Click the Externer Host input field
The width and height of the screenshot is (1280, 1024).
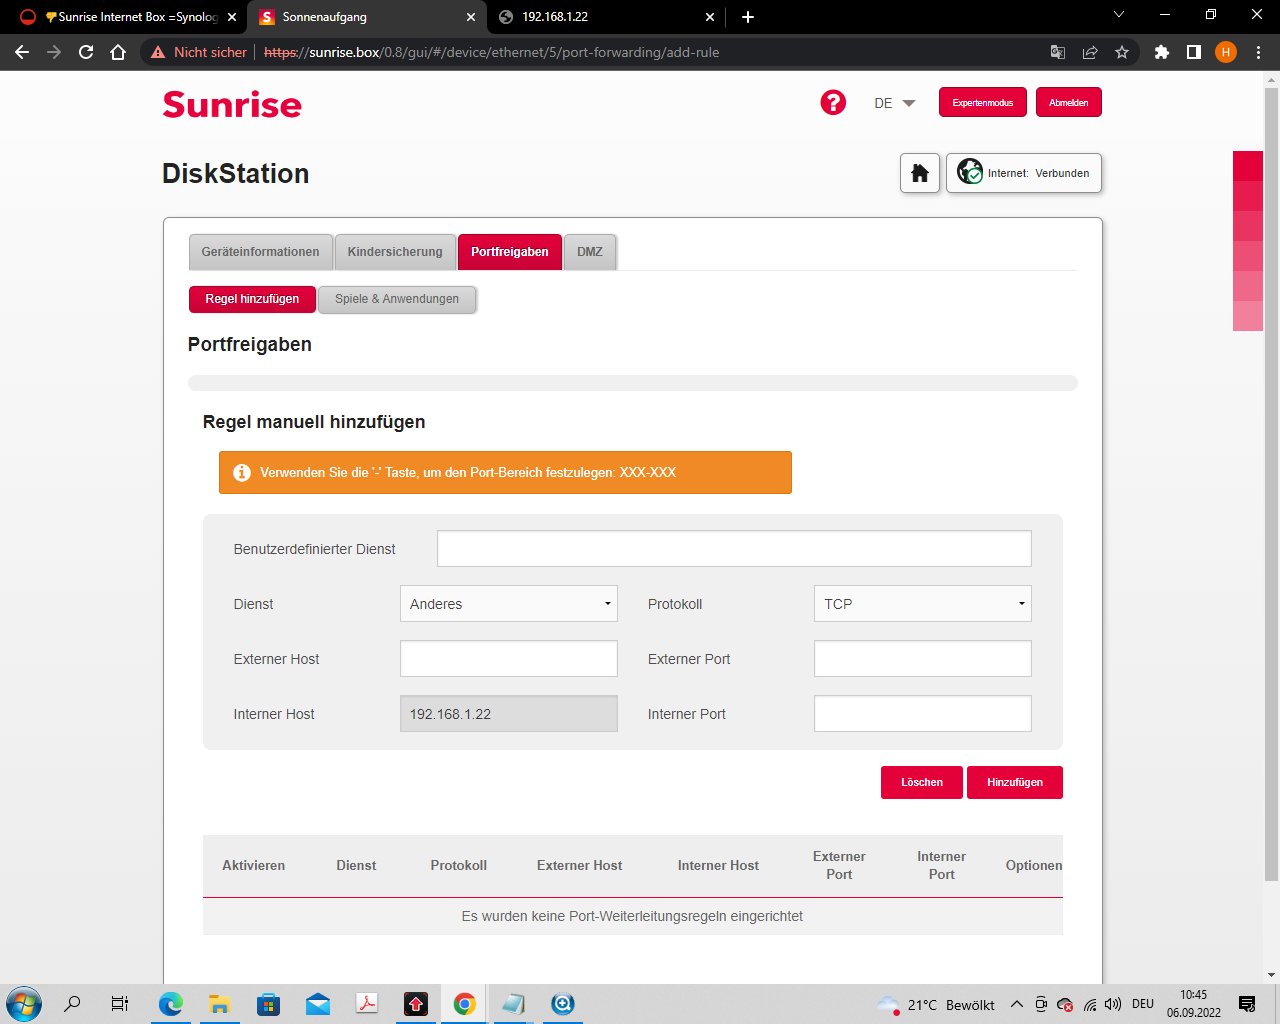click(x=509, y=659)
